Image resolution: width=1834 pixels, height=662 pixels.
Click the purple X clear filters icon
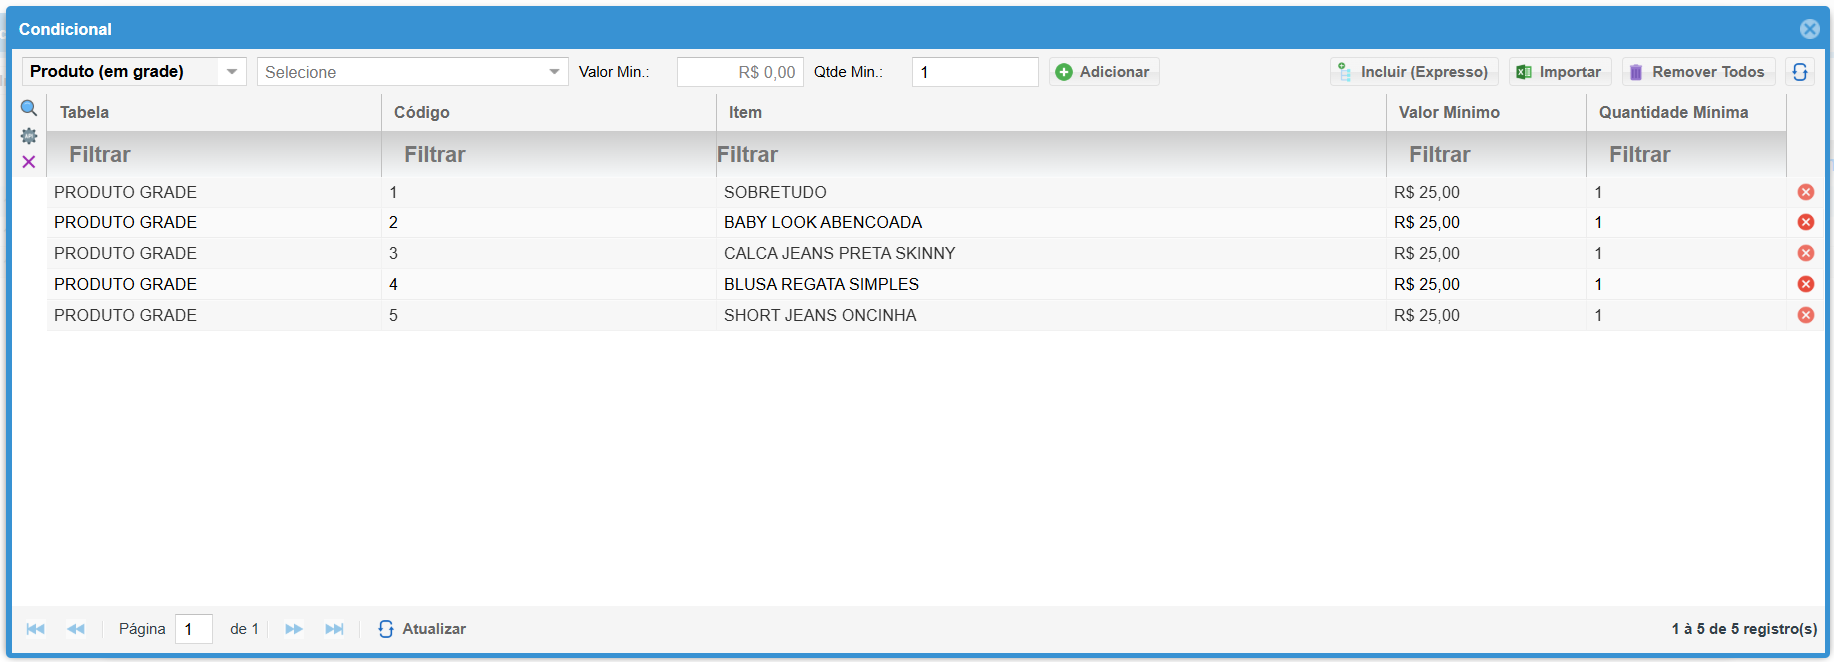29,162
